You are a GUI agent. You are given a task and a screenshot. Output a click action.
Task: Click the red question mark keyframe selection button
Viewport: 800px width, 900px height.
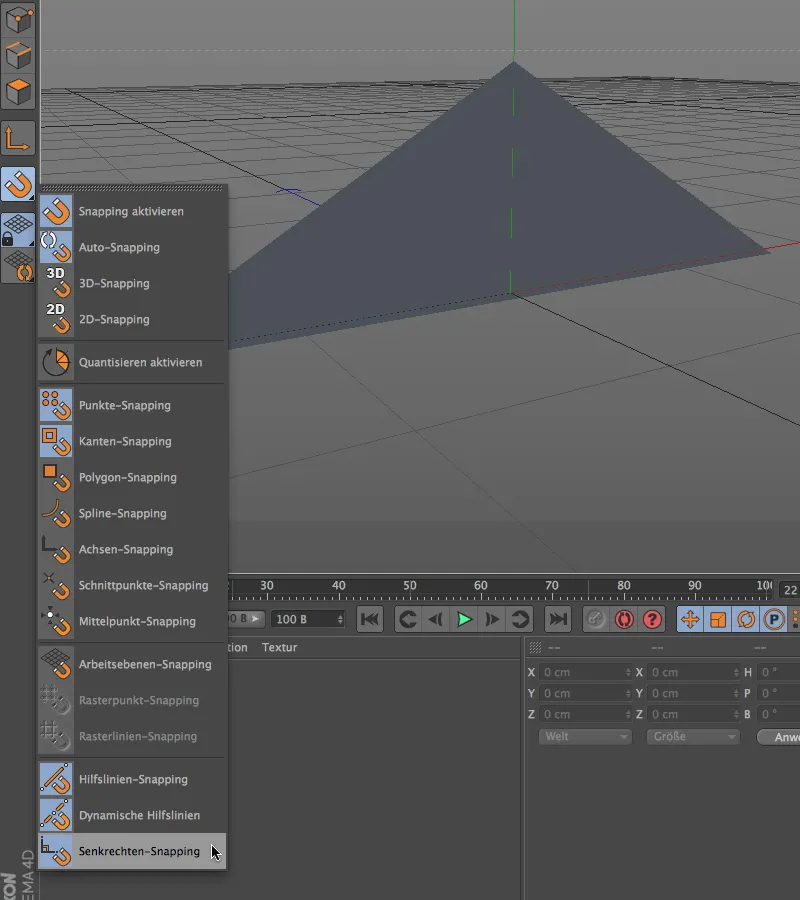click(x=652, y=619)
